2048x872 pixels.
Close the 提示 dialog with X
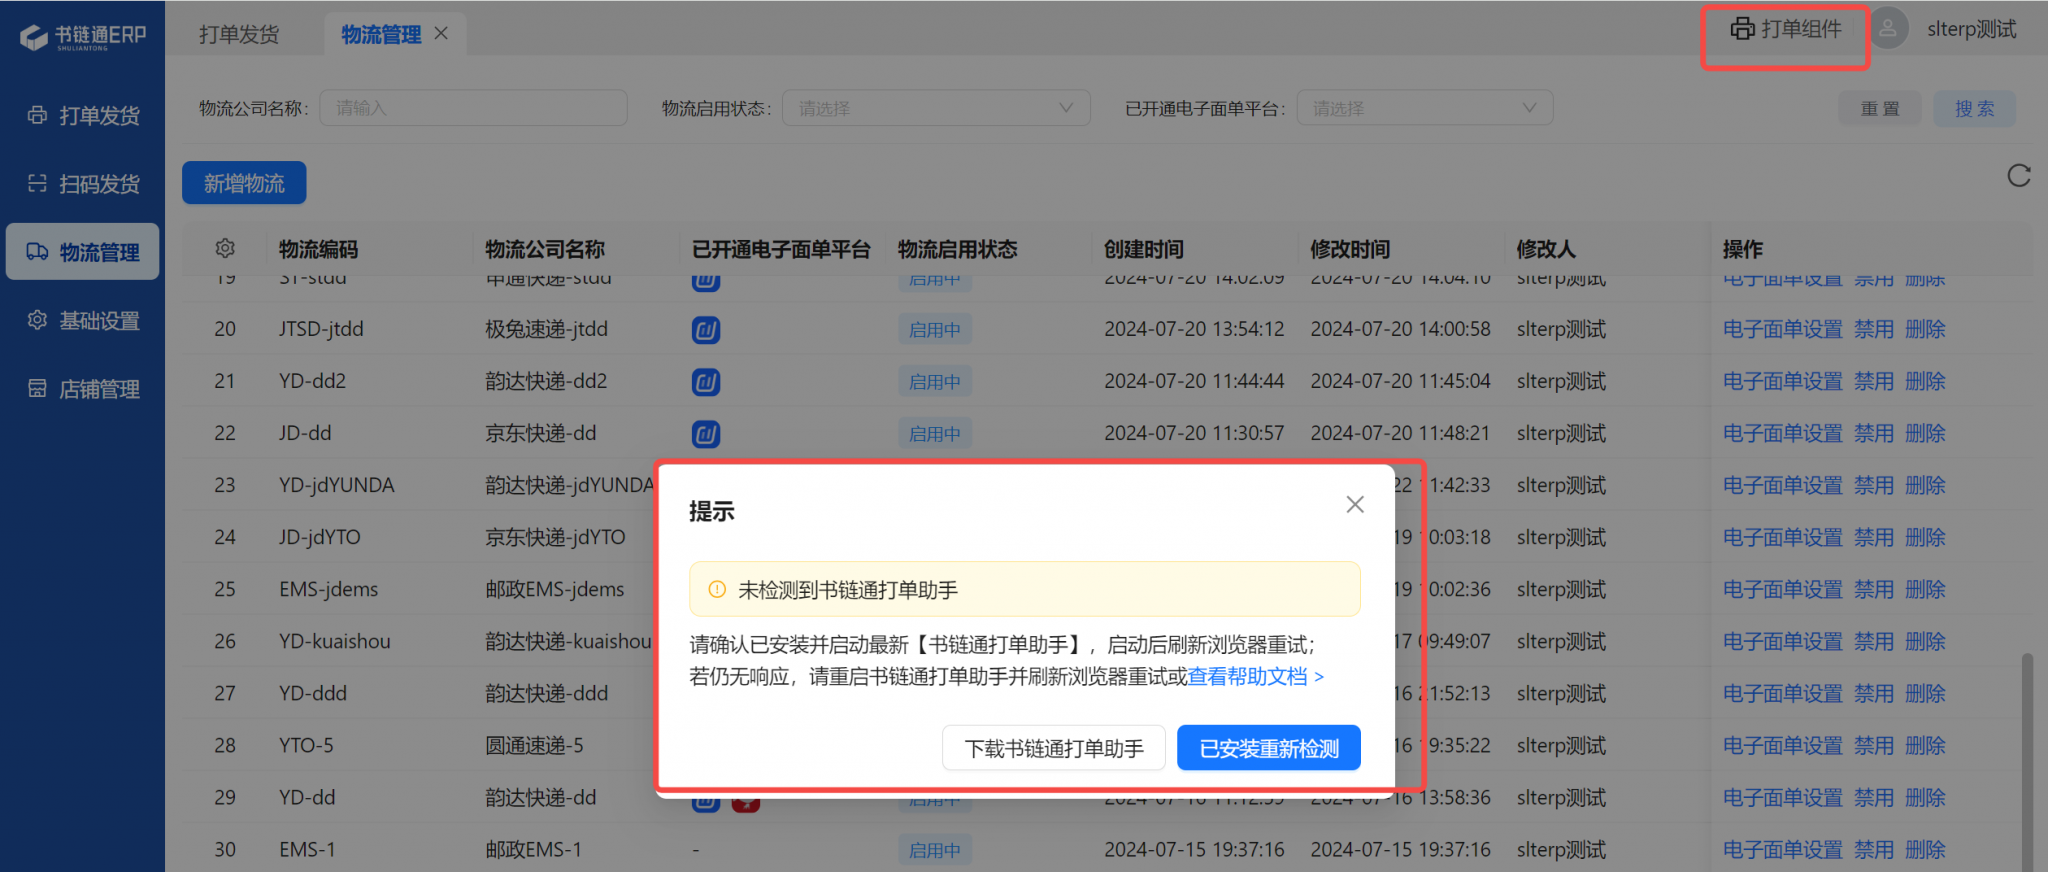[x=1355, y=505]
